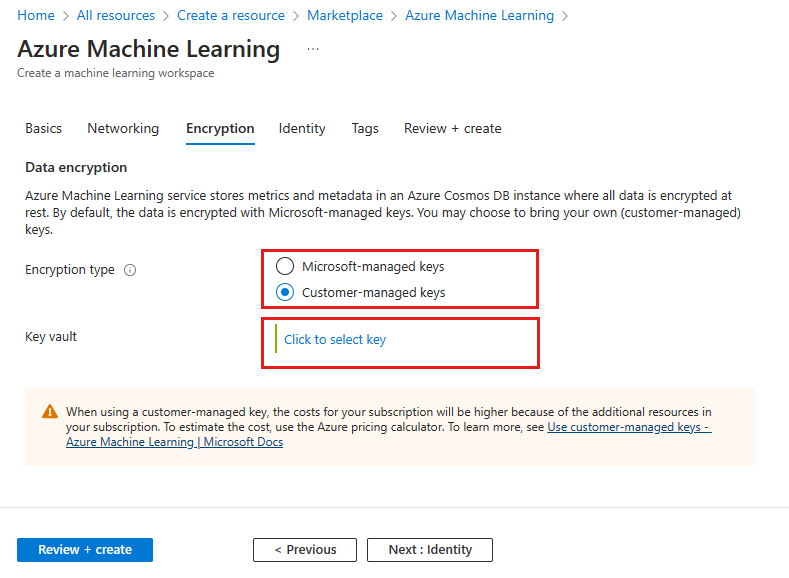
Task: Navigate to Home in the breadcrumb
Action: (x=36, y=15)
